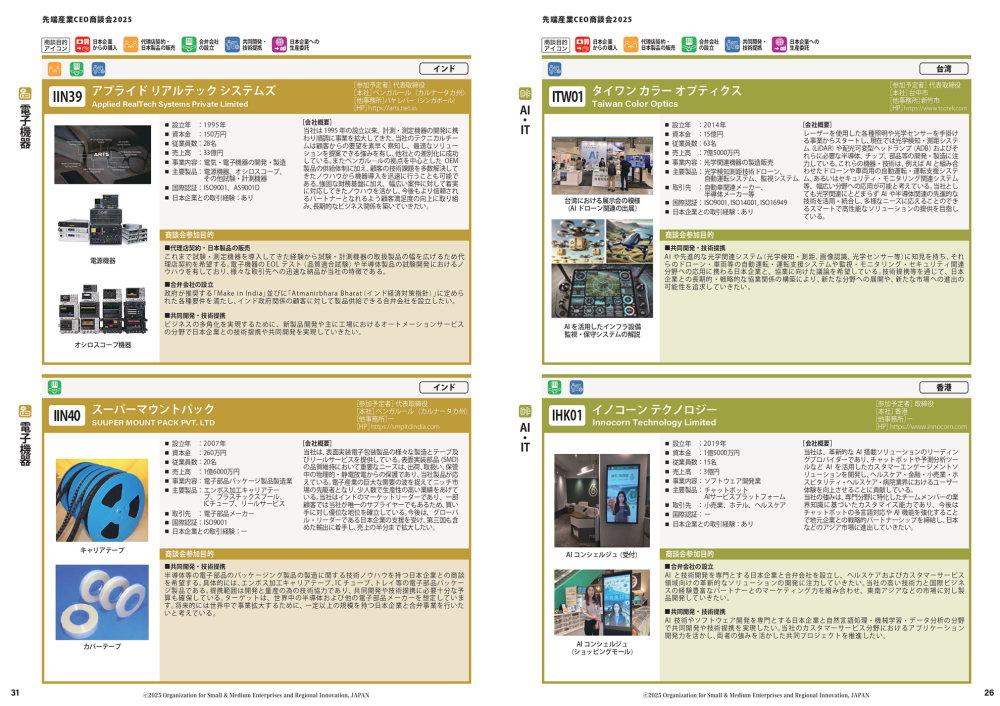The height and width of the screenshot is (706, 1000).
Task: Click the IIN40 company code badge
Action: point(66,416)
